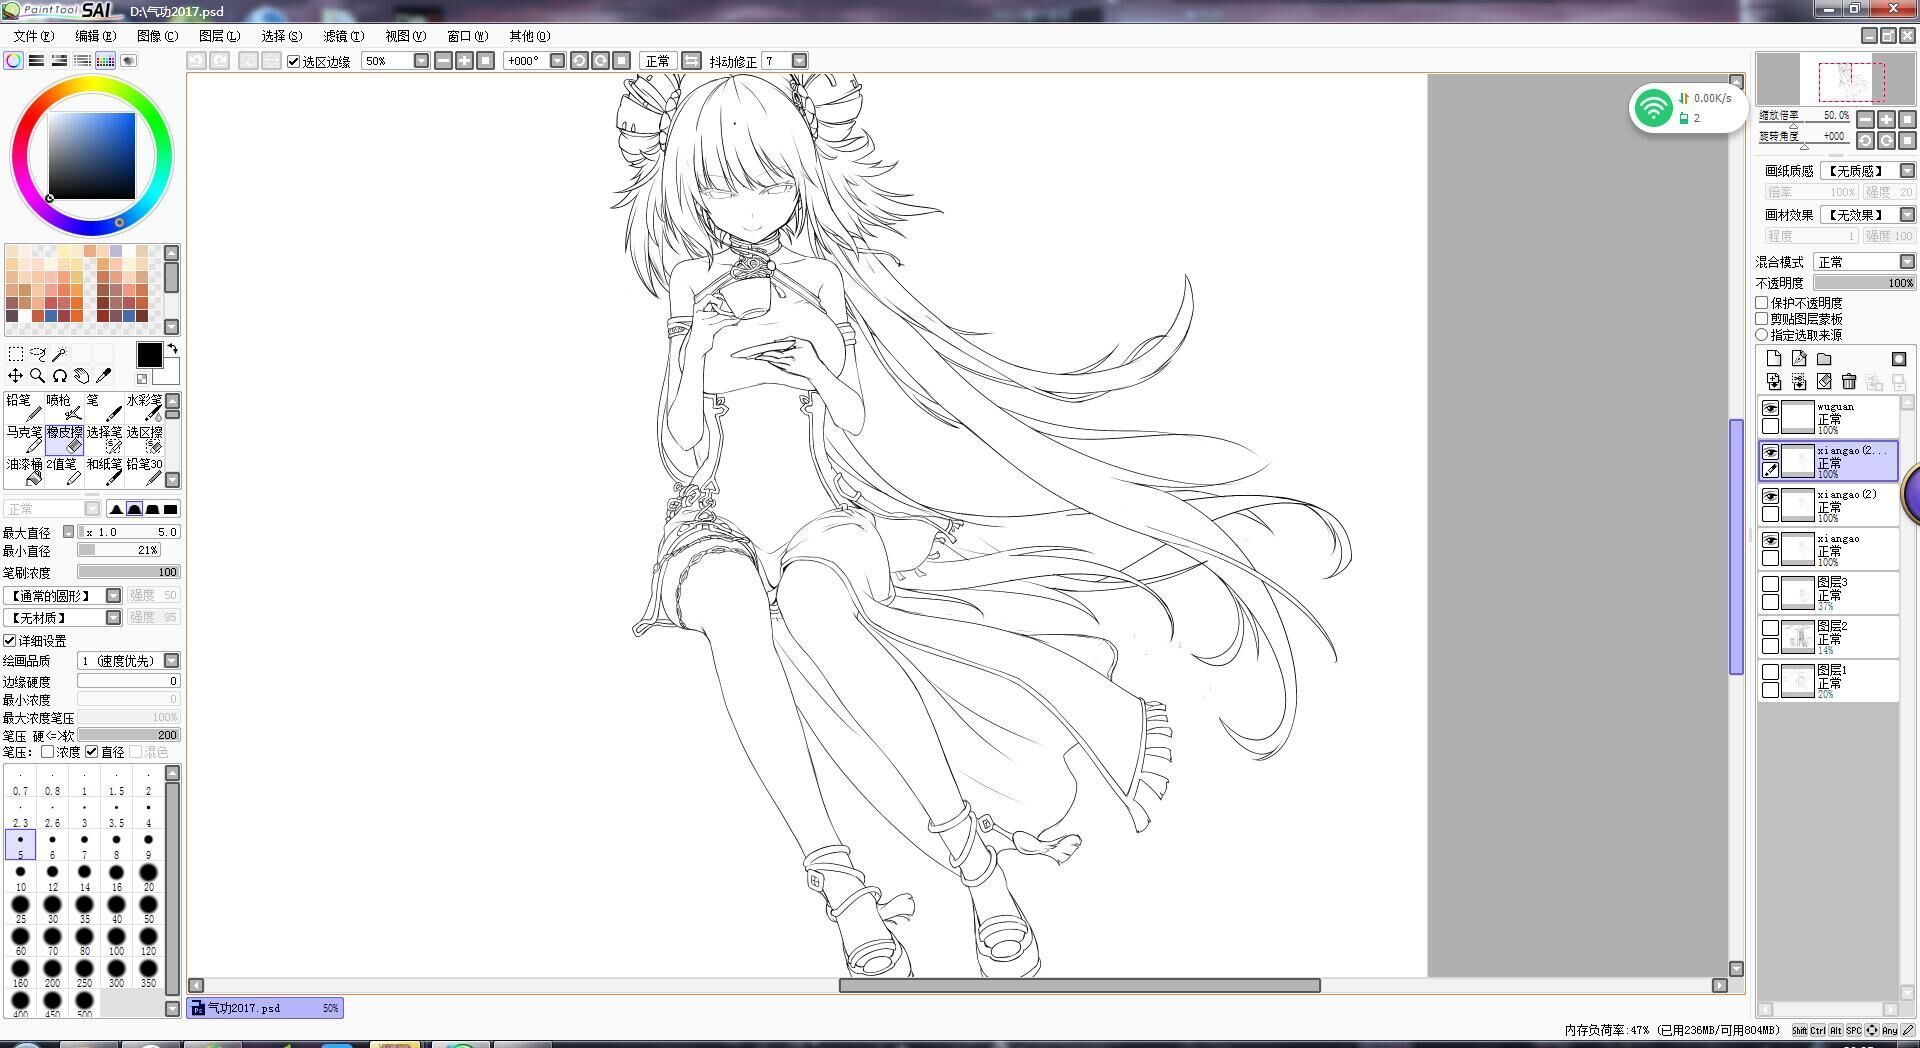Rotate the view counterclockwise in toolbar

[579, 61]
